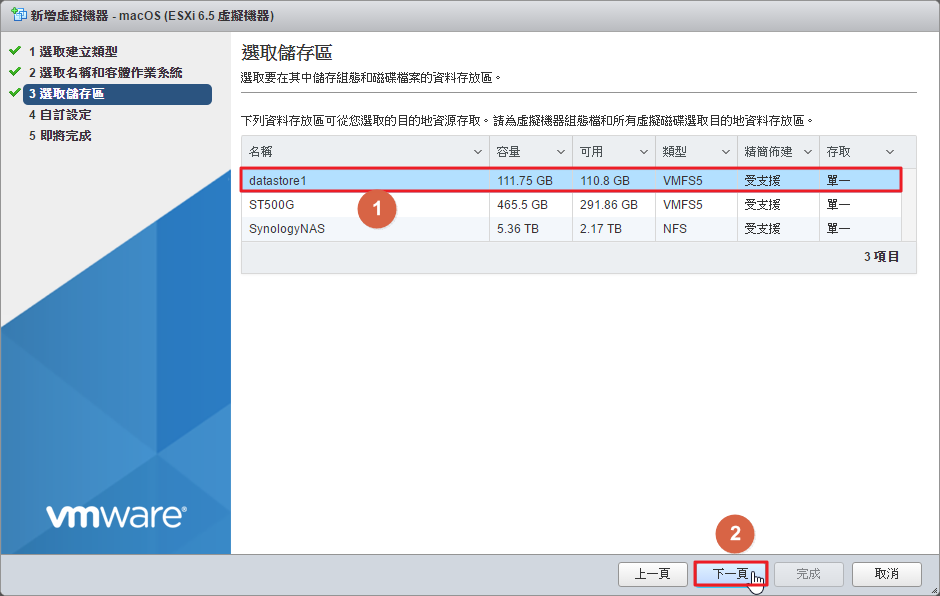Go to step 4 自訂設定

click(60, 115)
